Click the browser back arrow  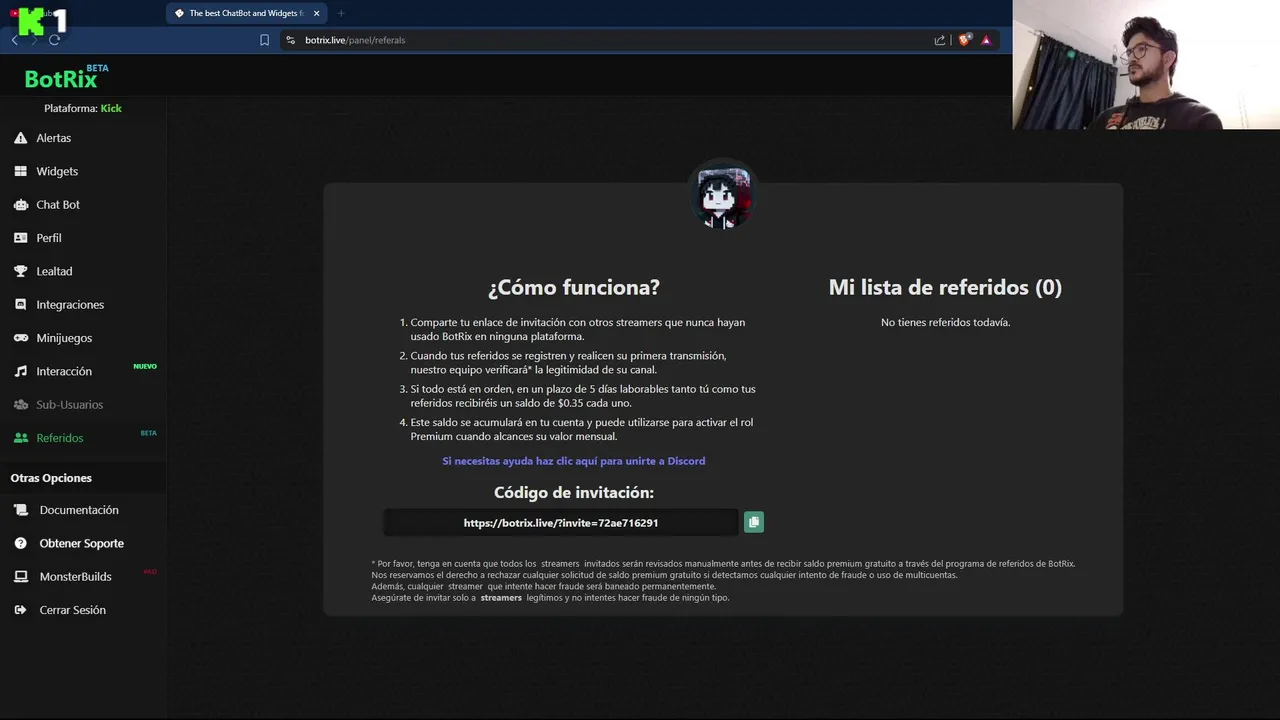coord(15,40)
